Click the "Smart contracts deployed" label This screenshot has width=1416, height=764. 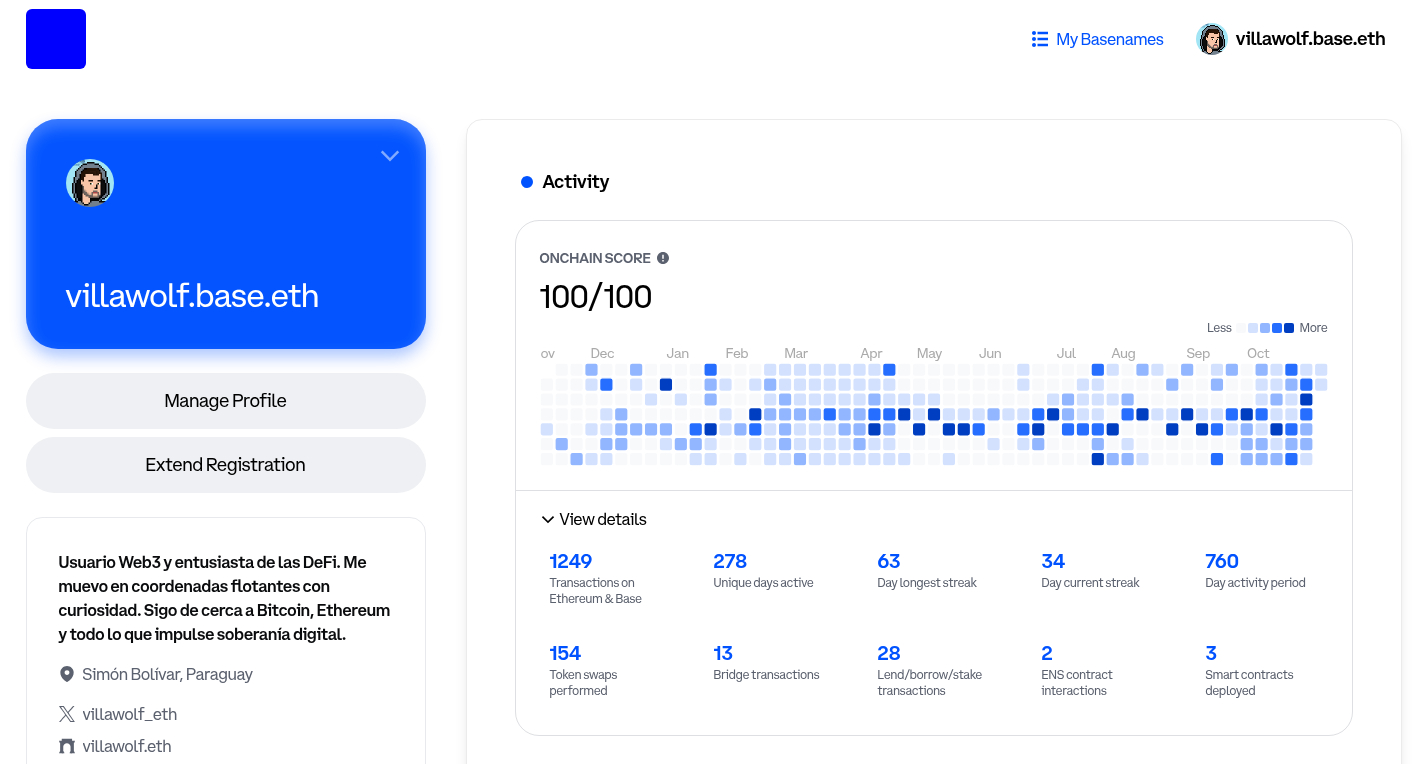click(1250, 683)
